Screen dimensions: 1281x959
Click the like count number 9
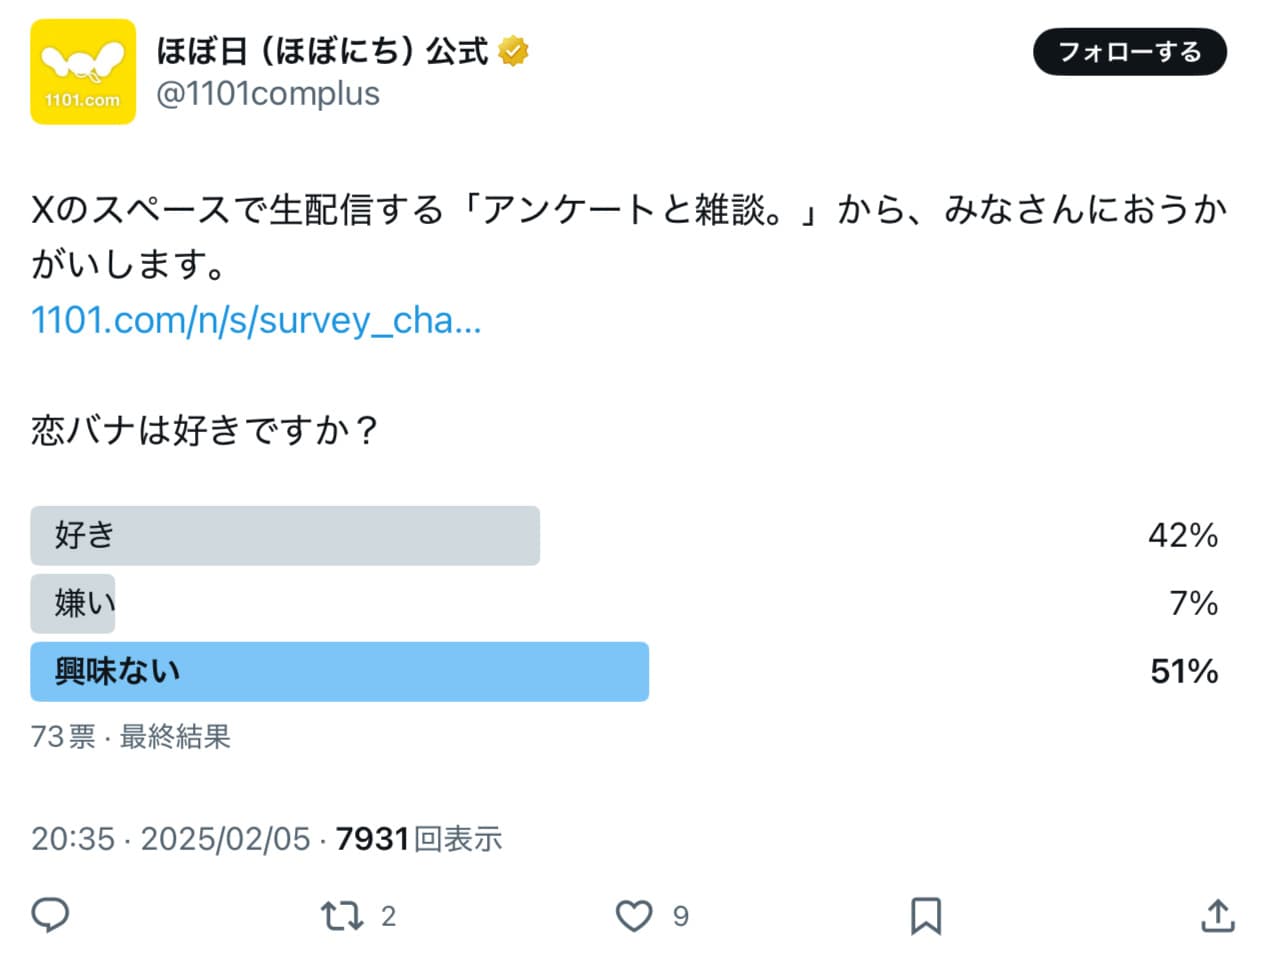680,916
